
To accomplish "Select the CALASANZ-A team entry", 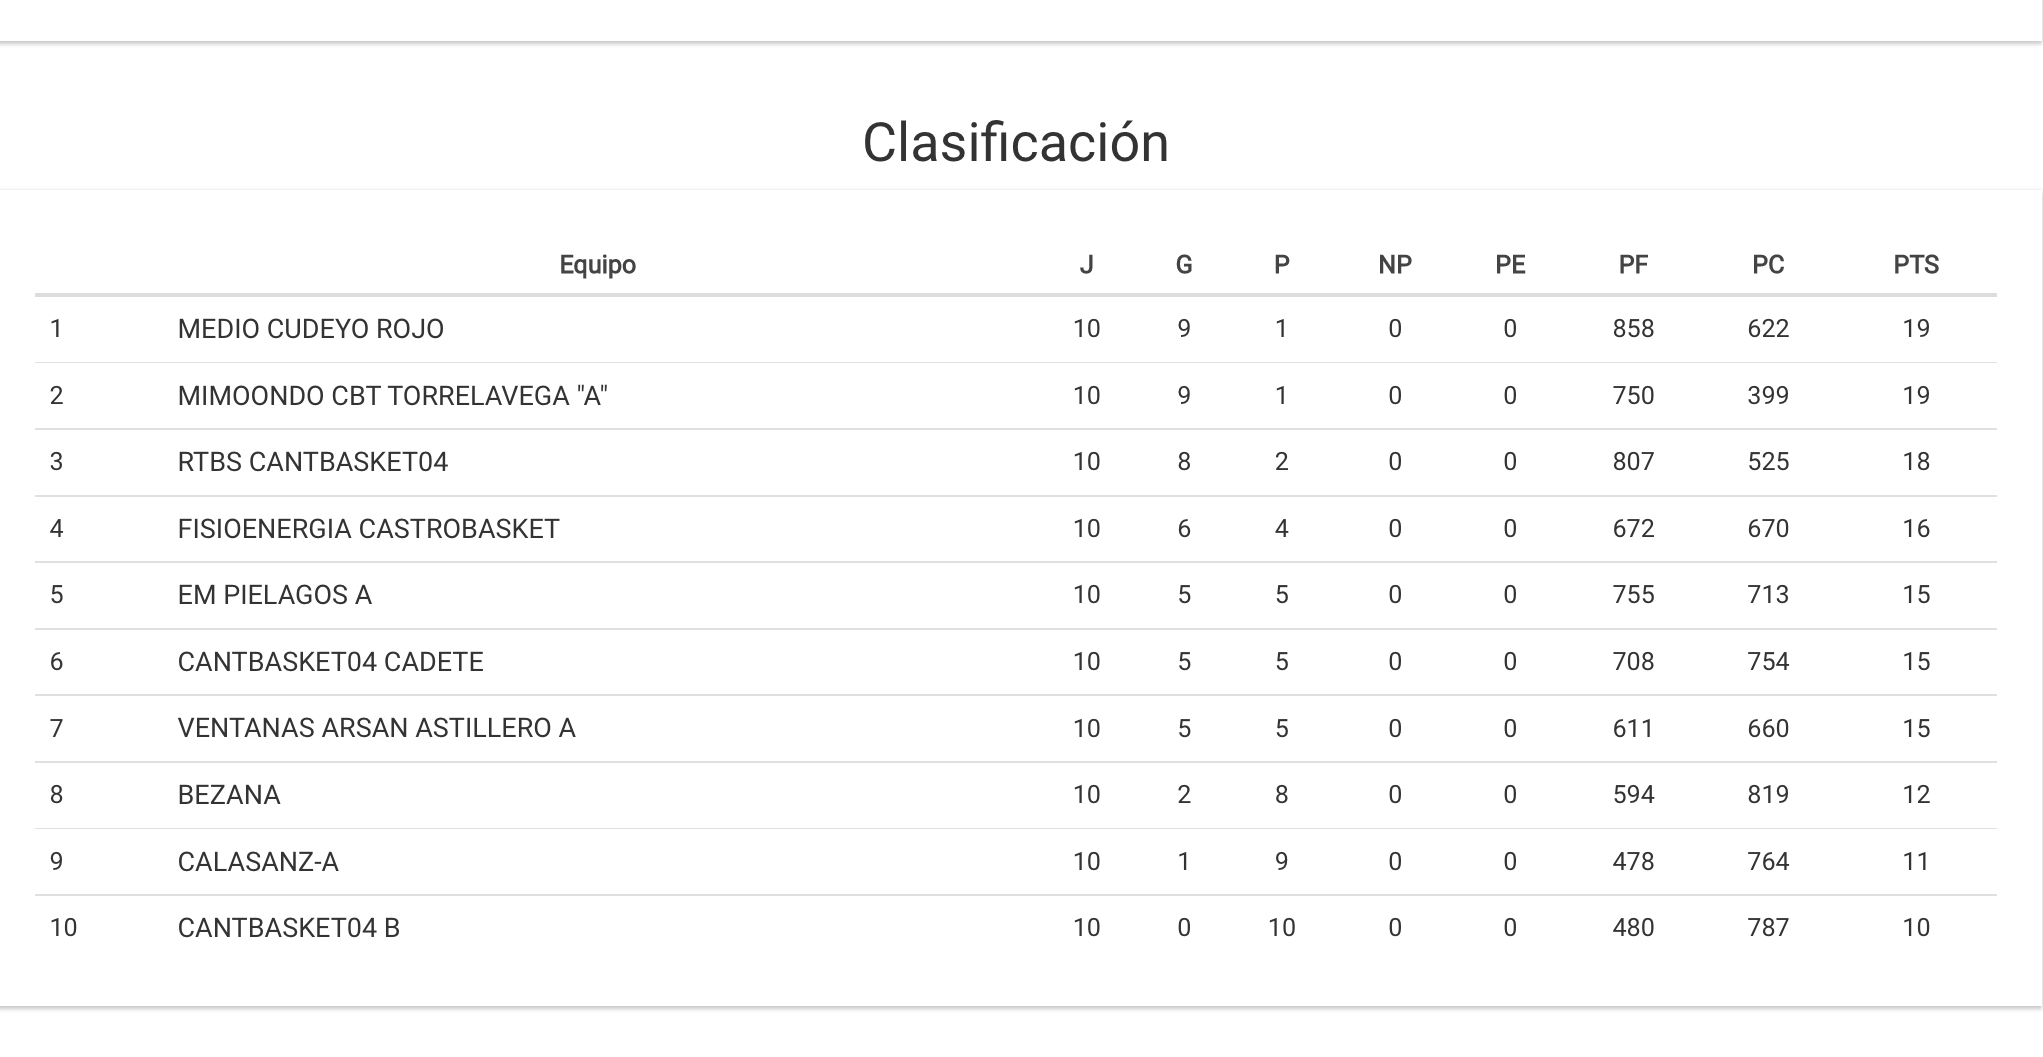I will [x=258, y=862].
